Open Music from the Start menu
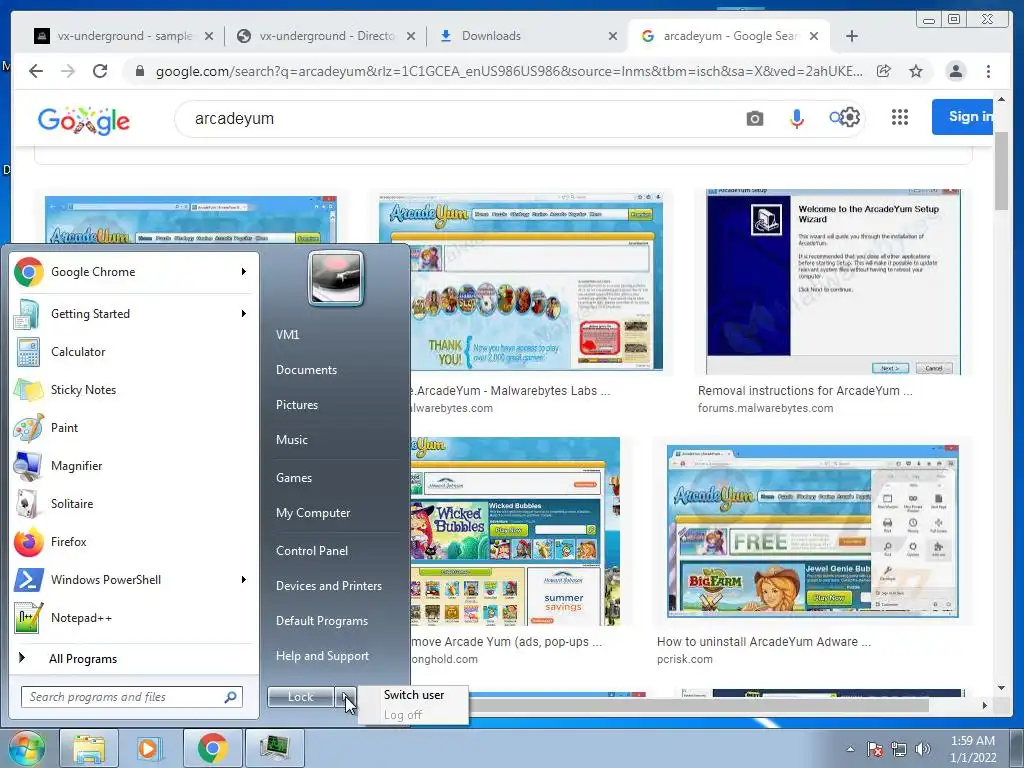This screenshot has width=1024, height=768. (x=291, y=440)
